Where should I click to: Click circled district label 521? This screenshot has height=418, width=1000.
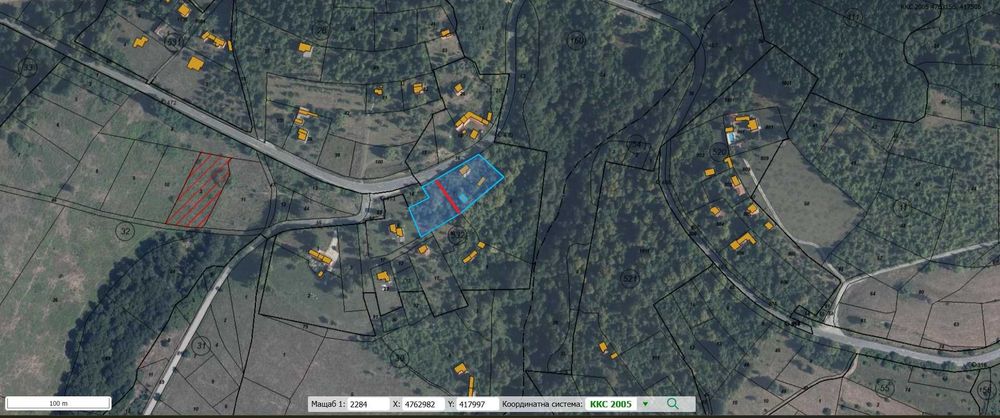(629, 279)
